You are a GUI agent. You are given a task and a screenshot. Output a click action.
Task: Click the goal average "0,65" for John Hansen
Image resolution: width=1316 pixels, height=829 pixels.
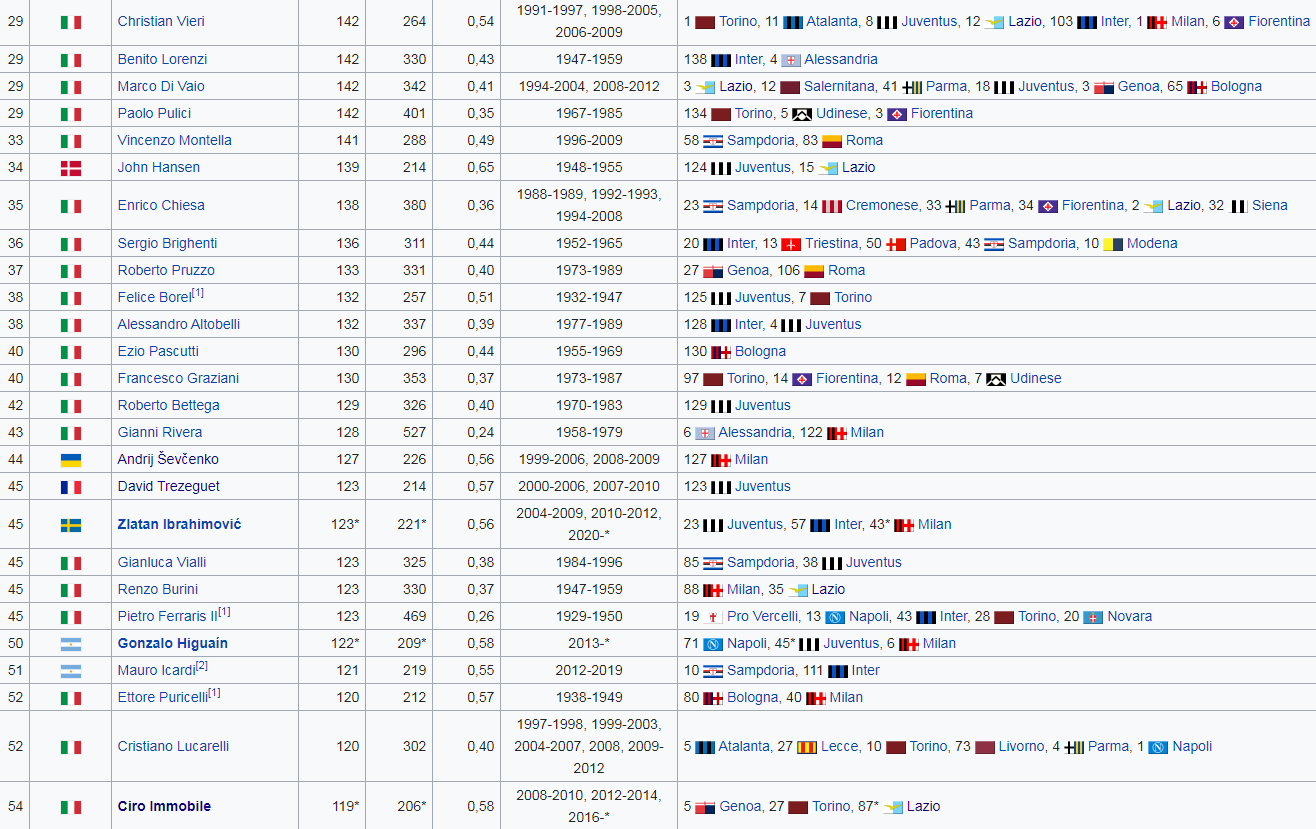coord(480,168)
